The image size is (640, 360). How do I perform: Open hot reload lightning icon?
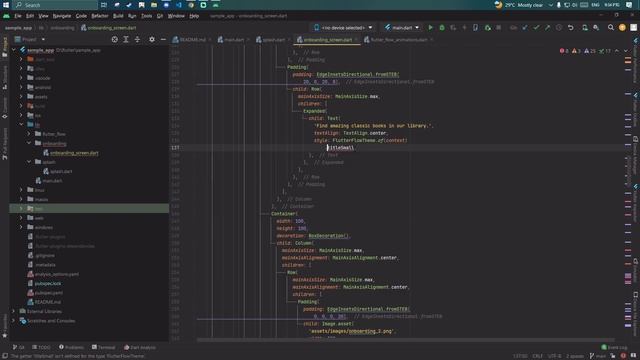(x=464, y=28)
